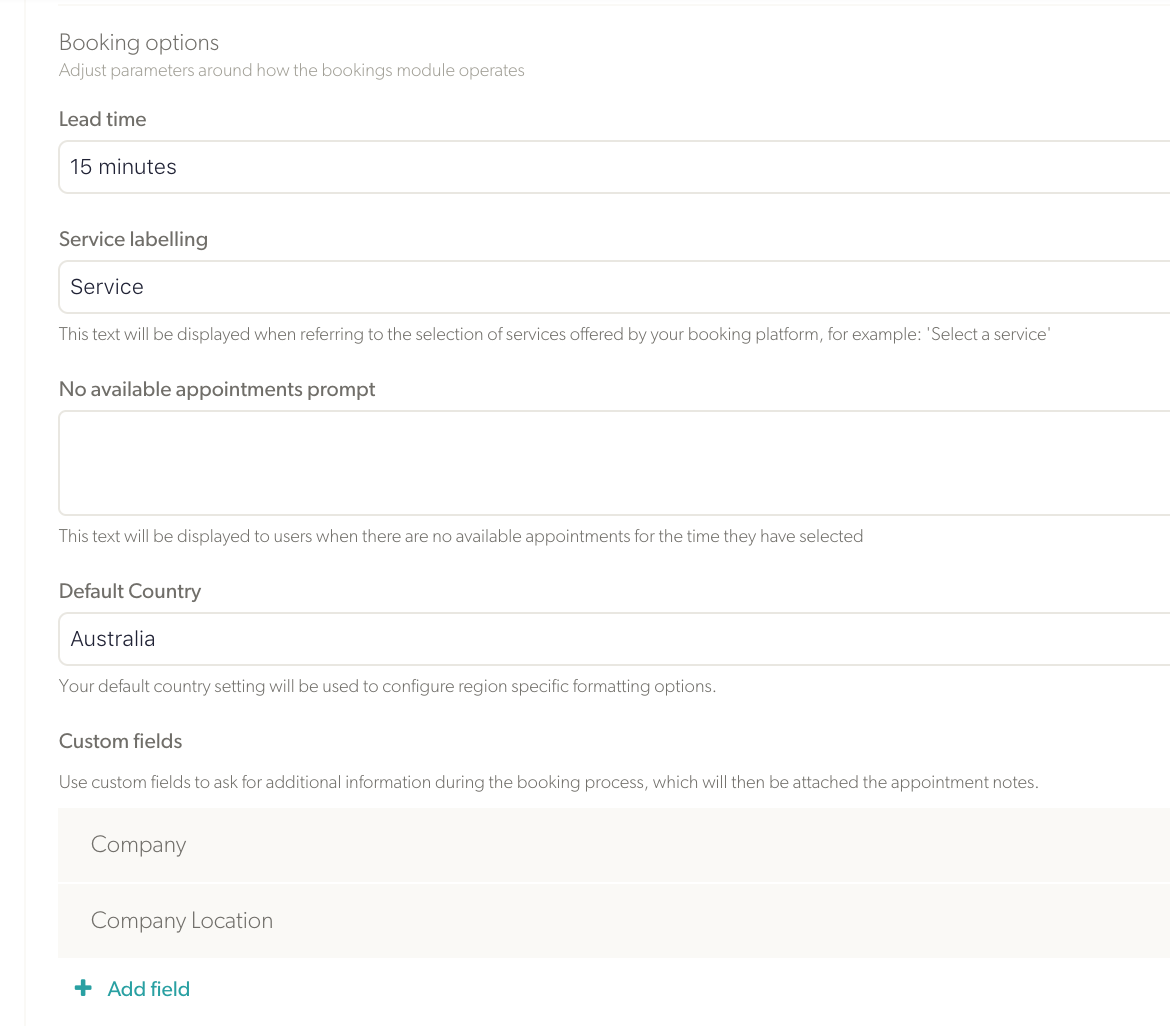This screenshot has width=1170, height=1026.
Task: Open the Default Country dropdown showing Australia
Action: point(614,639)
